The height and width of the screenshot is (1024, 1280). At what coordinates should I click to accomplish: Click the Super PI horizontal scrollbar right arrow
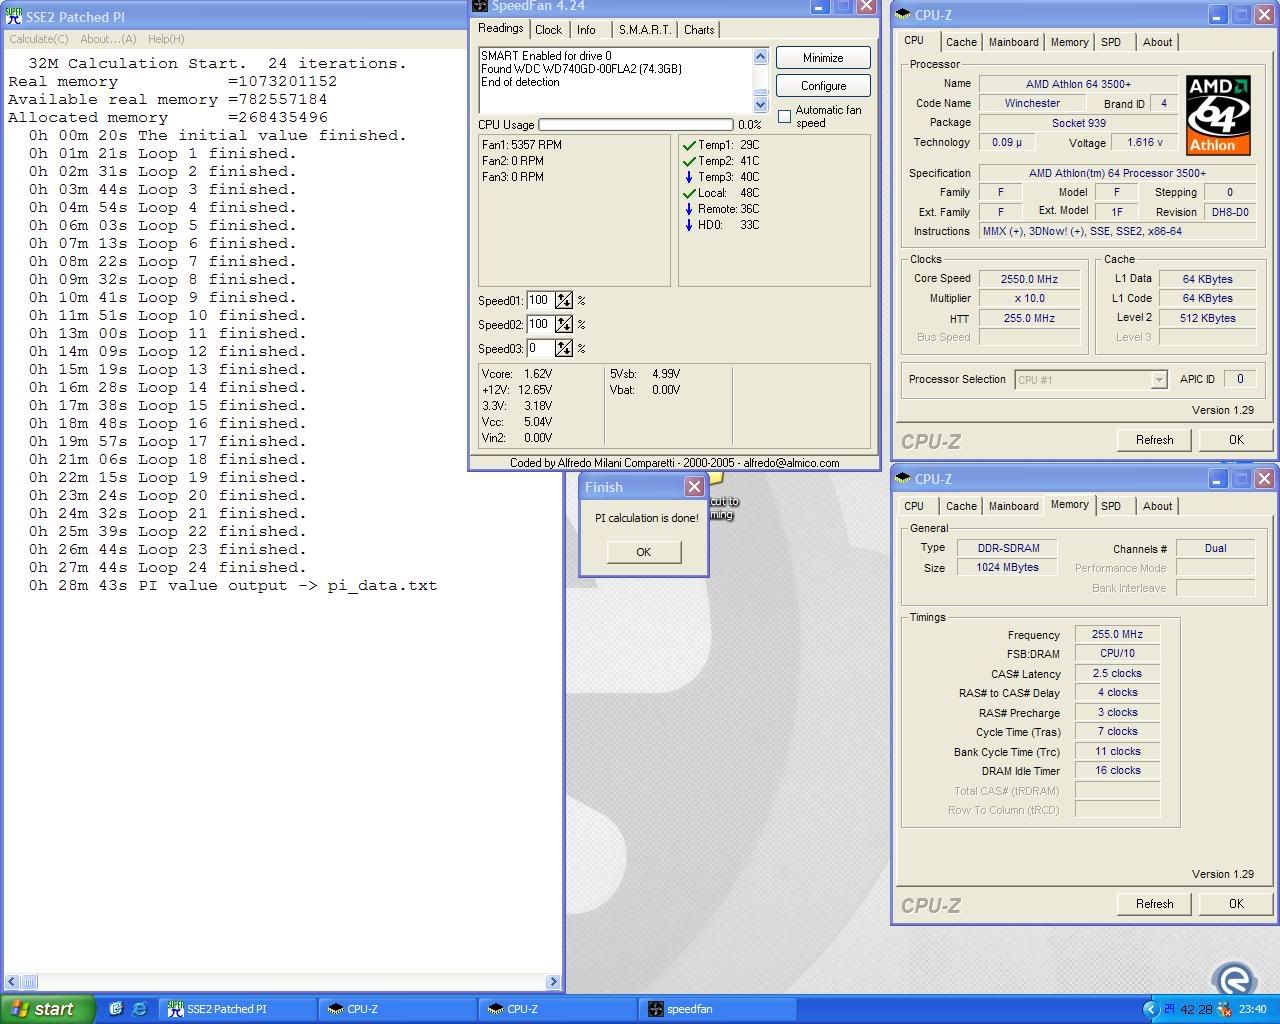pos(553,982)
